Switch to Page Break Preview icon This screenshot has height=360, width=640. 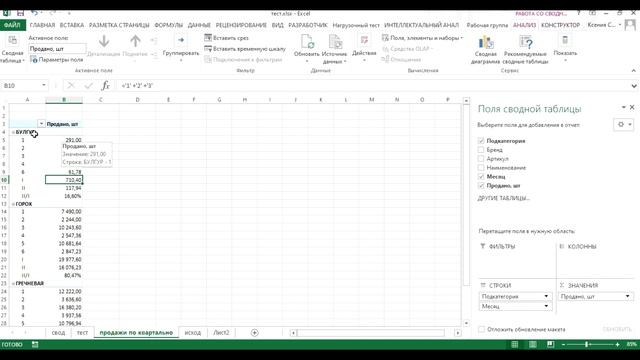click(x=551, y=344)
